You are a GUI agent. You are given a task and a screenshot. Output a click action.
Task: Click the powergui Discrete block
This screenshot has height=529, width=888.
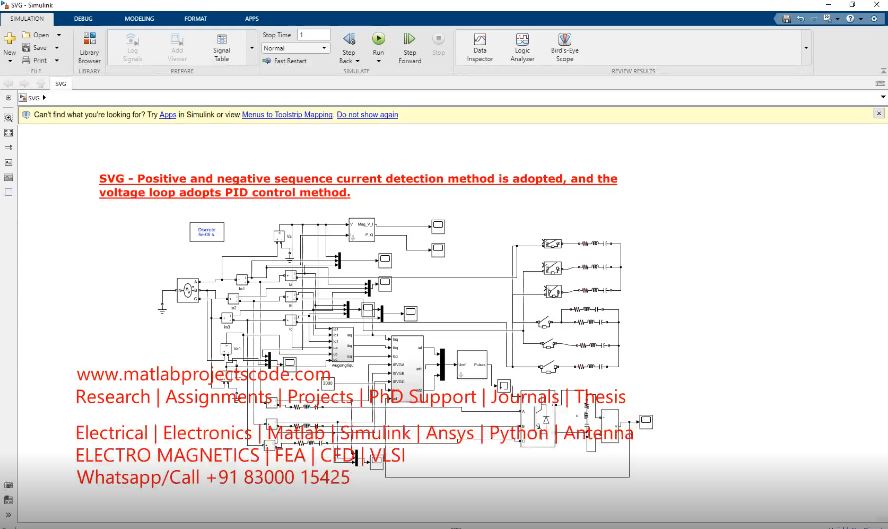(x=207, y=232)
